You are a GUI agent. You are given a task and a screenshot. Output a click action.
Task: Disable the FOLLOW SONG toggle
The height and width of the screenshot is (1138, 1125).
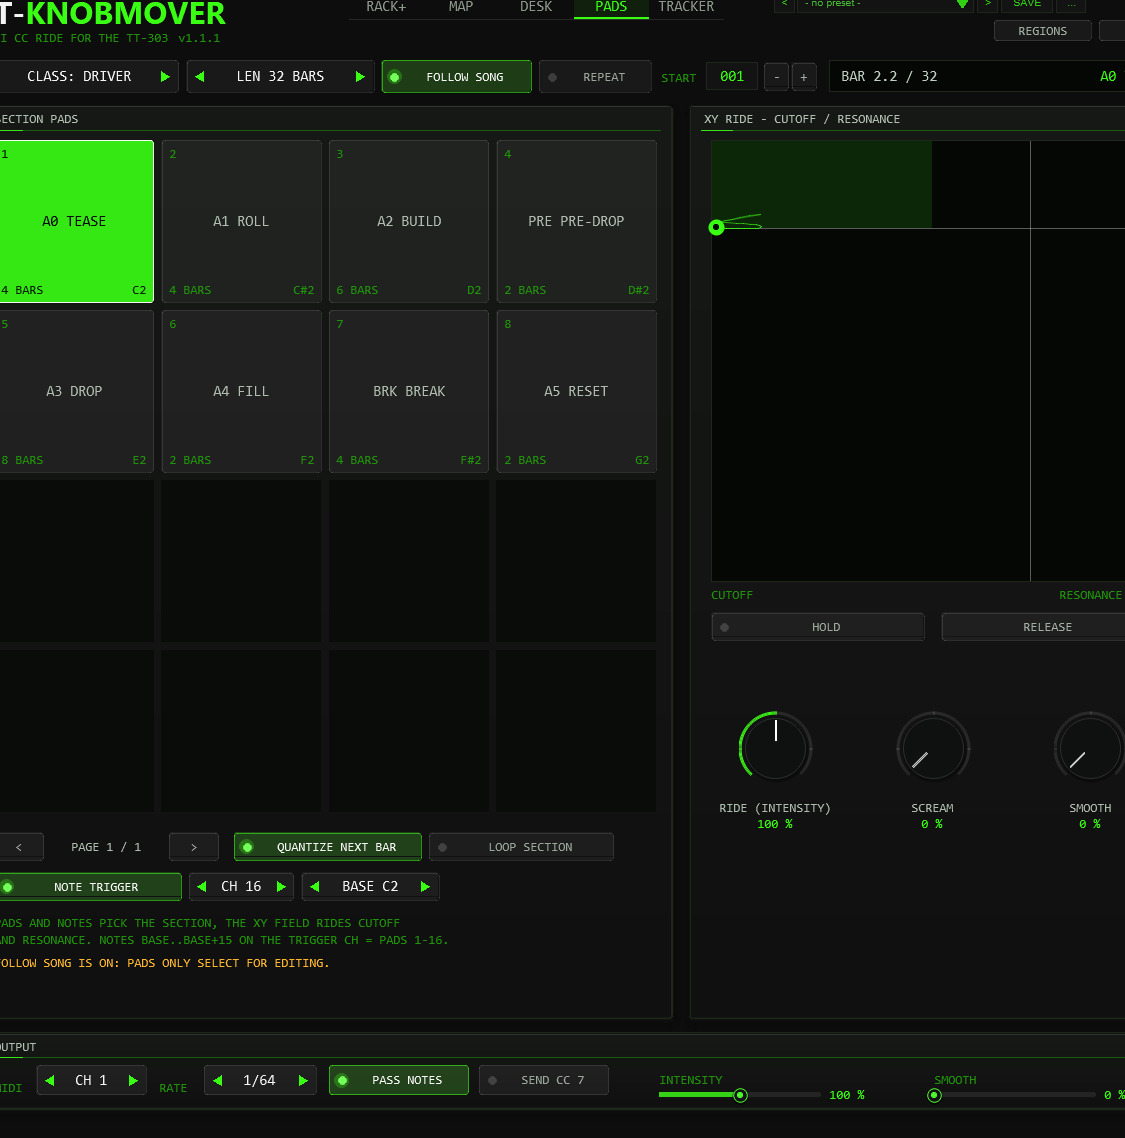[457, 77]
